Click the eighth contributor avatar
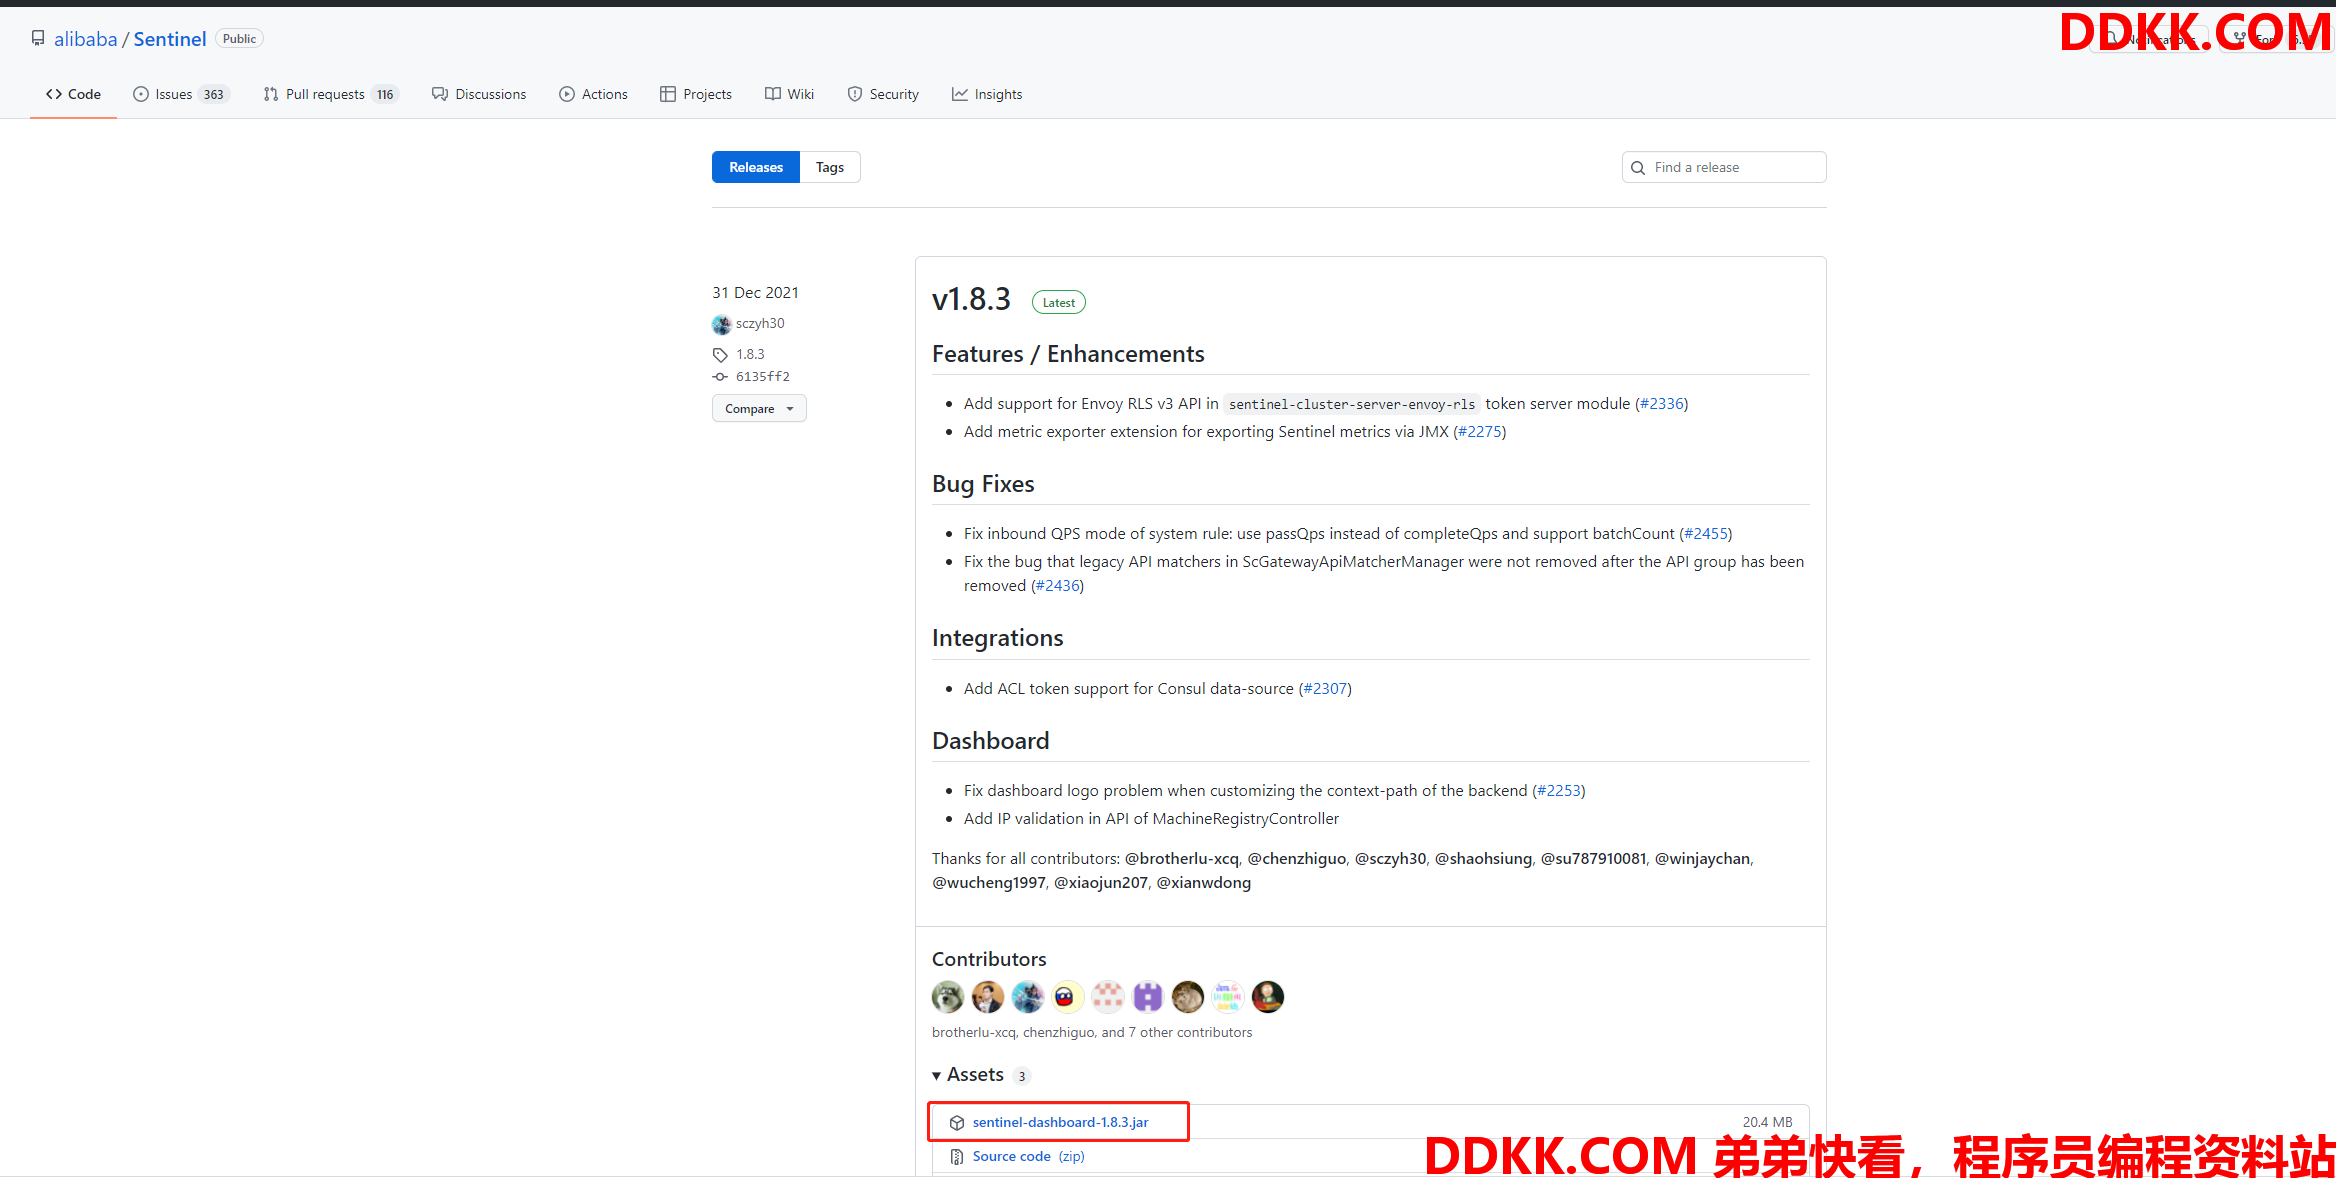The height and width of the screenshot is (1178, 2336). 1228,997
